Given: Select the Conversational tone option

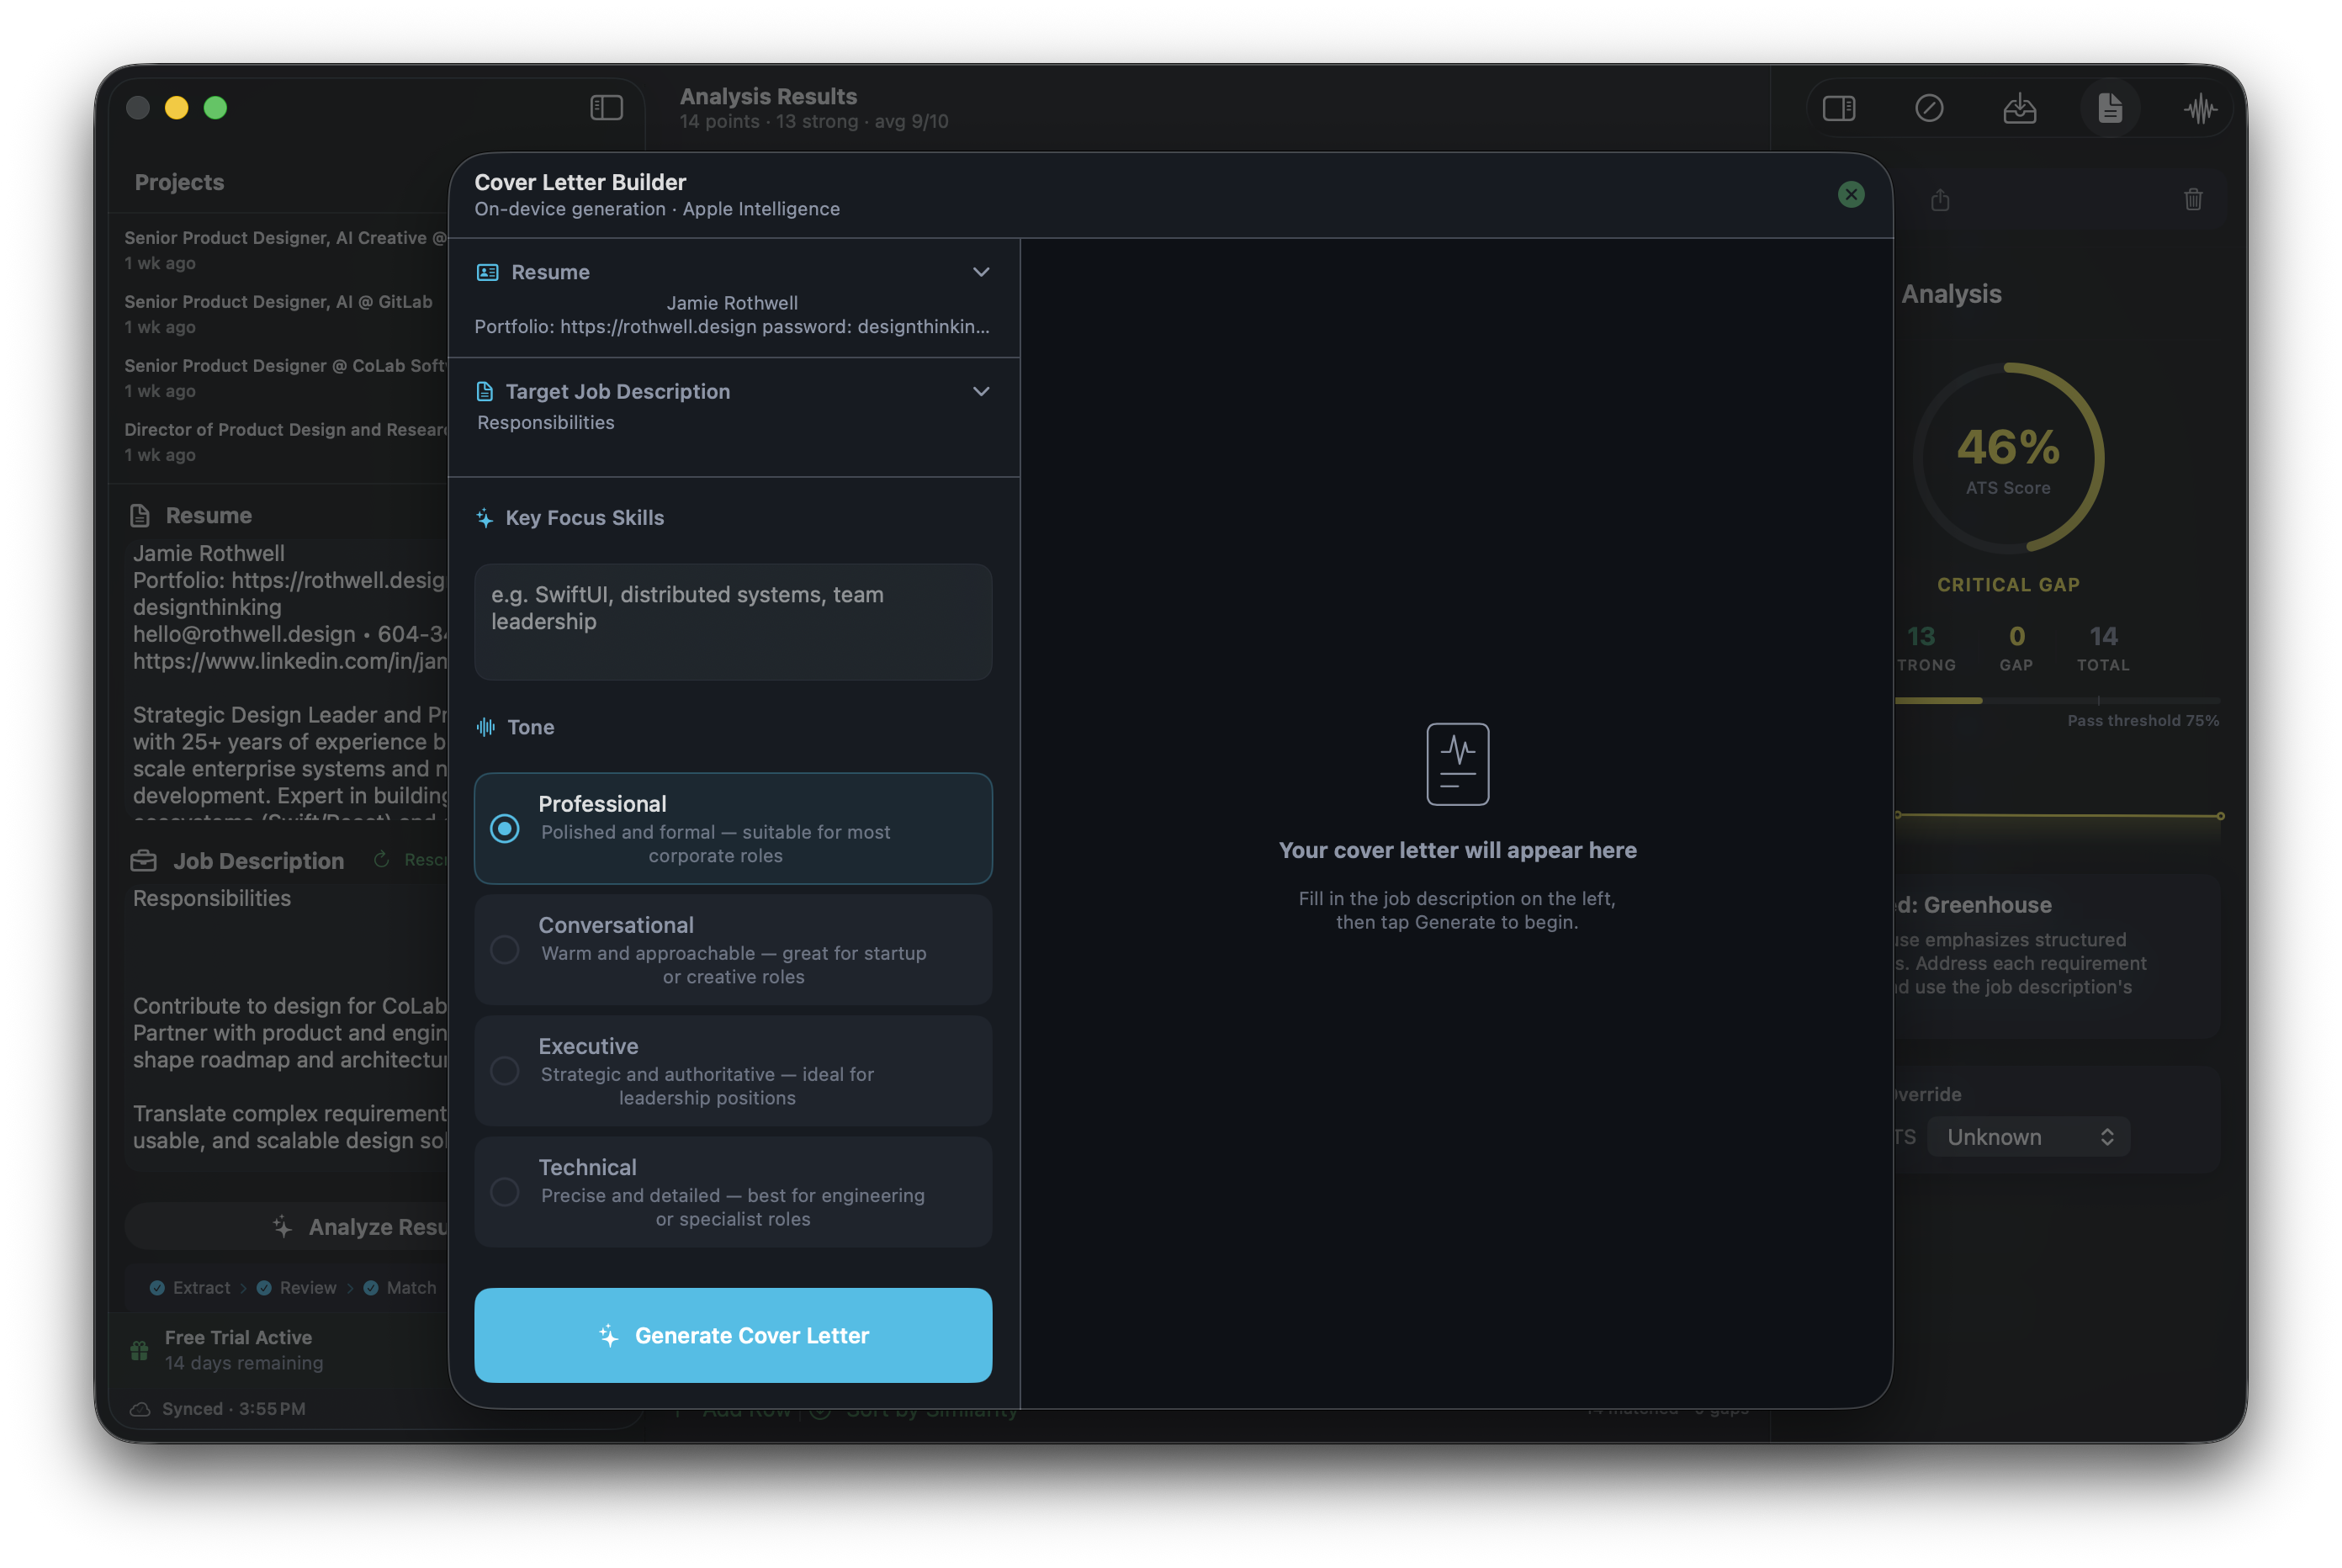Looking at the screenshot, I should pyautogui.click(x=733, y=950).
